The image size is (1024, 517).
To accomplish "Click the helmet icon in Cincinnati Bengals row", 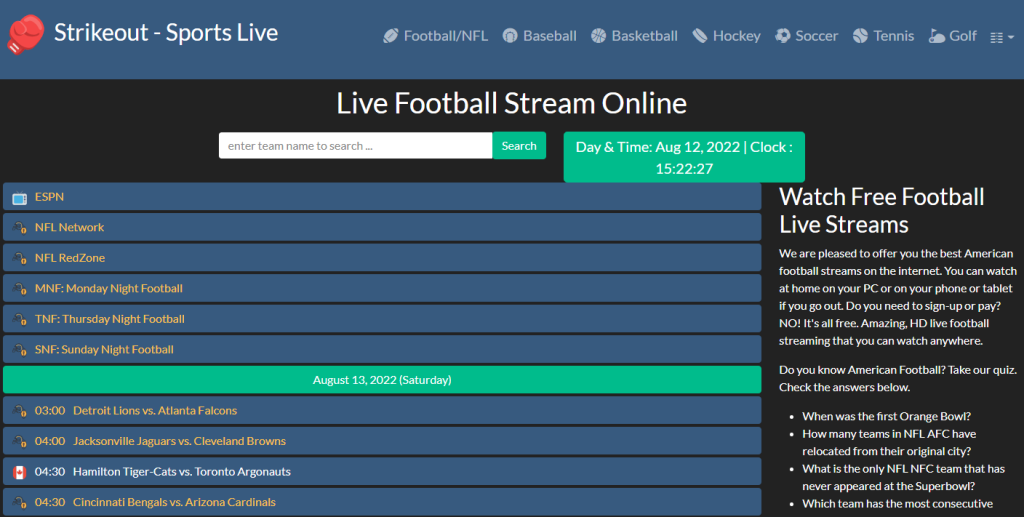I will click(20, 503).
